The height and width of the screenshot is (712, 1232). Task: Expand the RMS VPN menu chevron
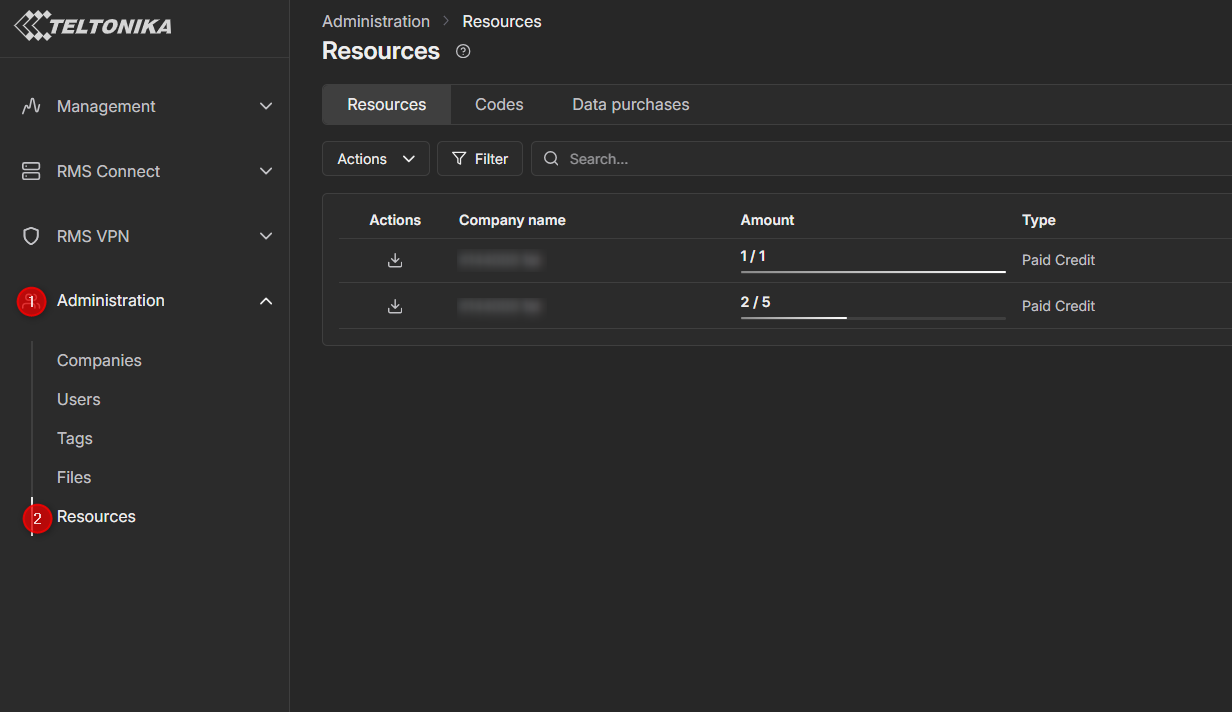point(266,236)
